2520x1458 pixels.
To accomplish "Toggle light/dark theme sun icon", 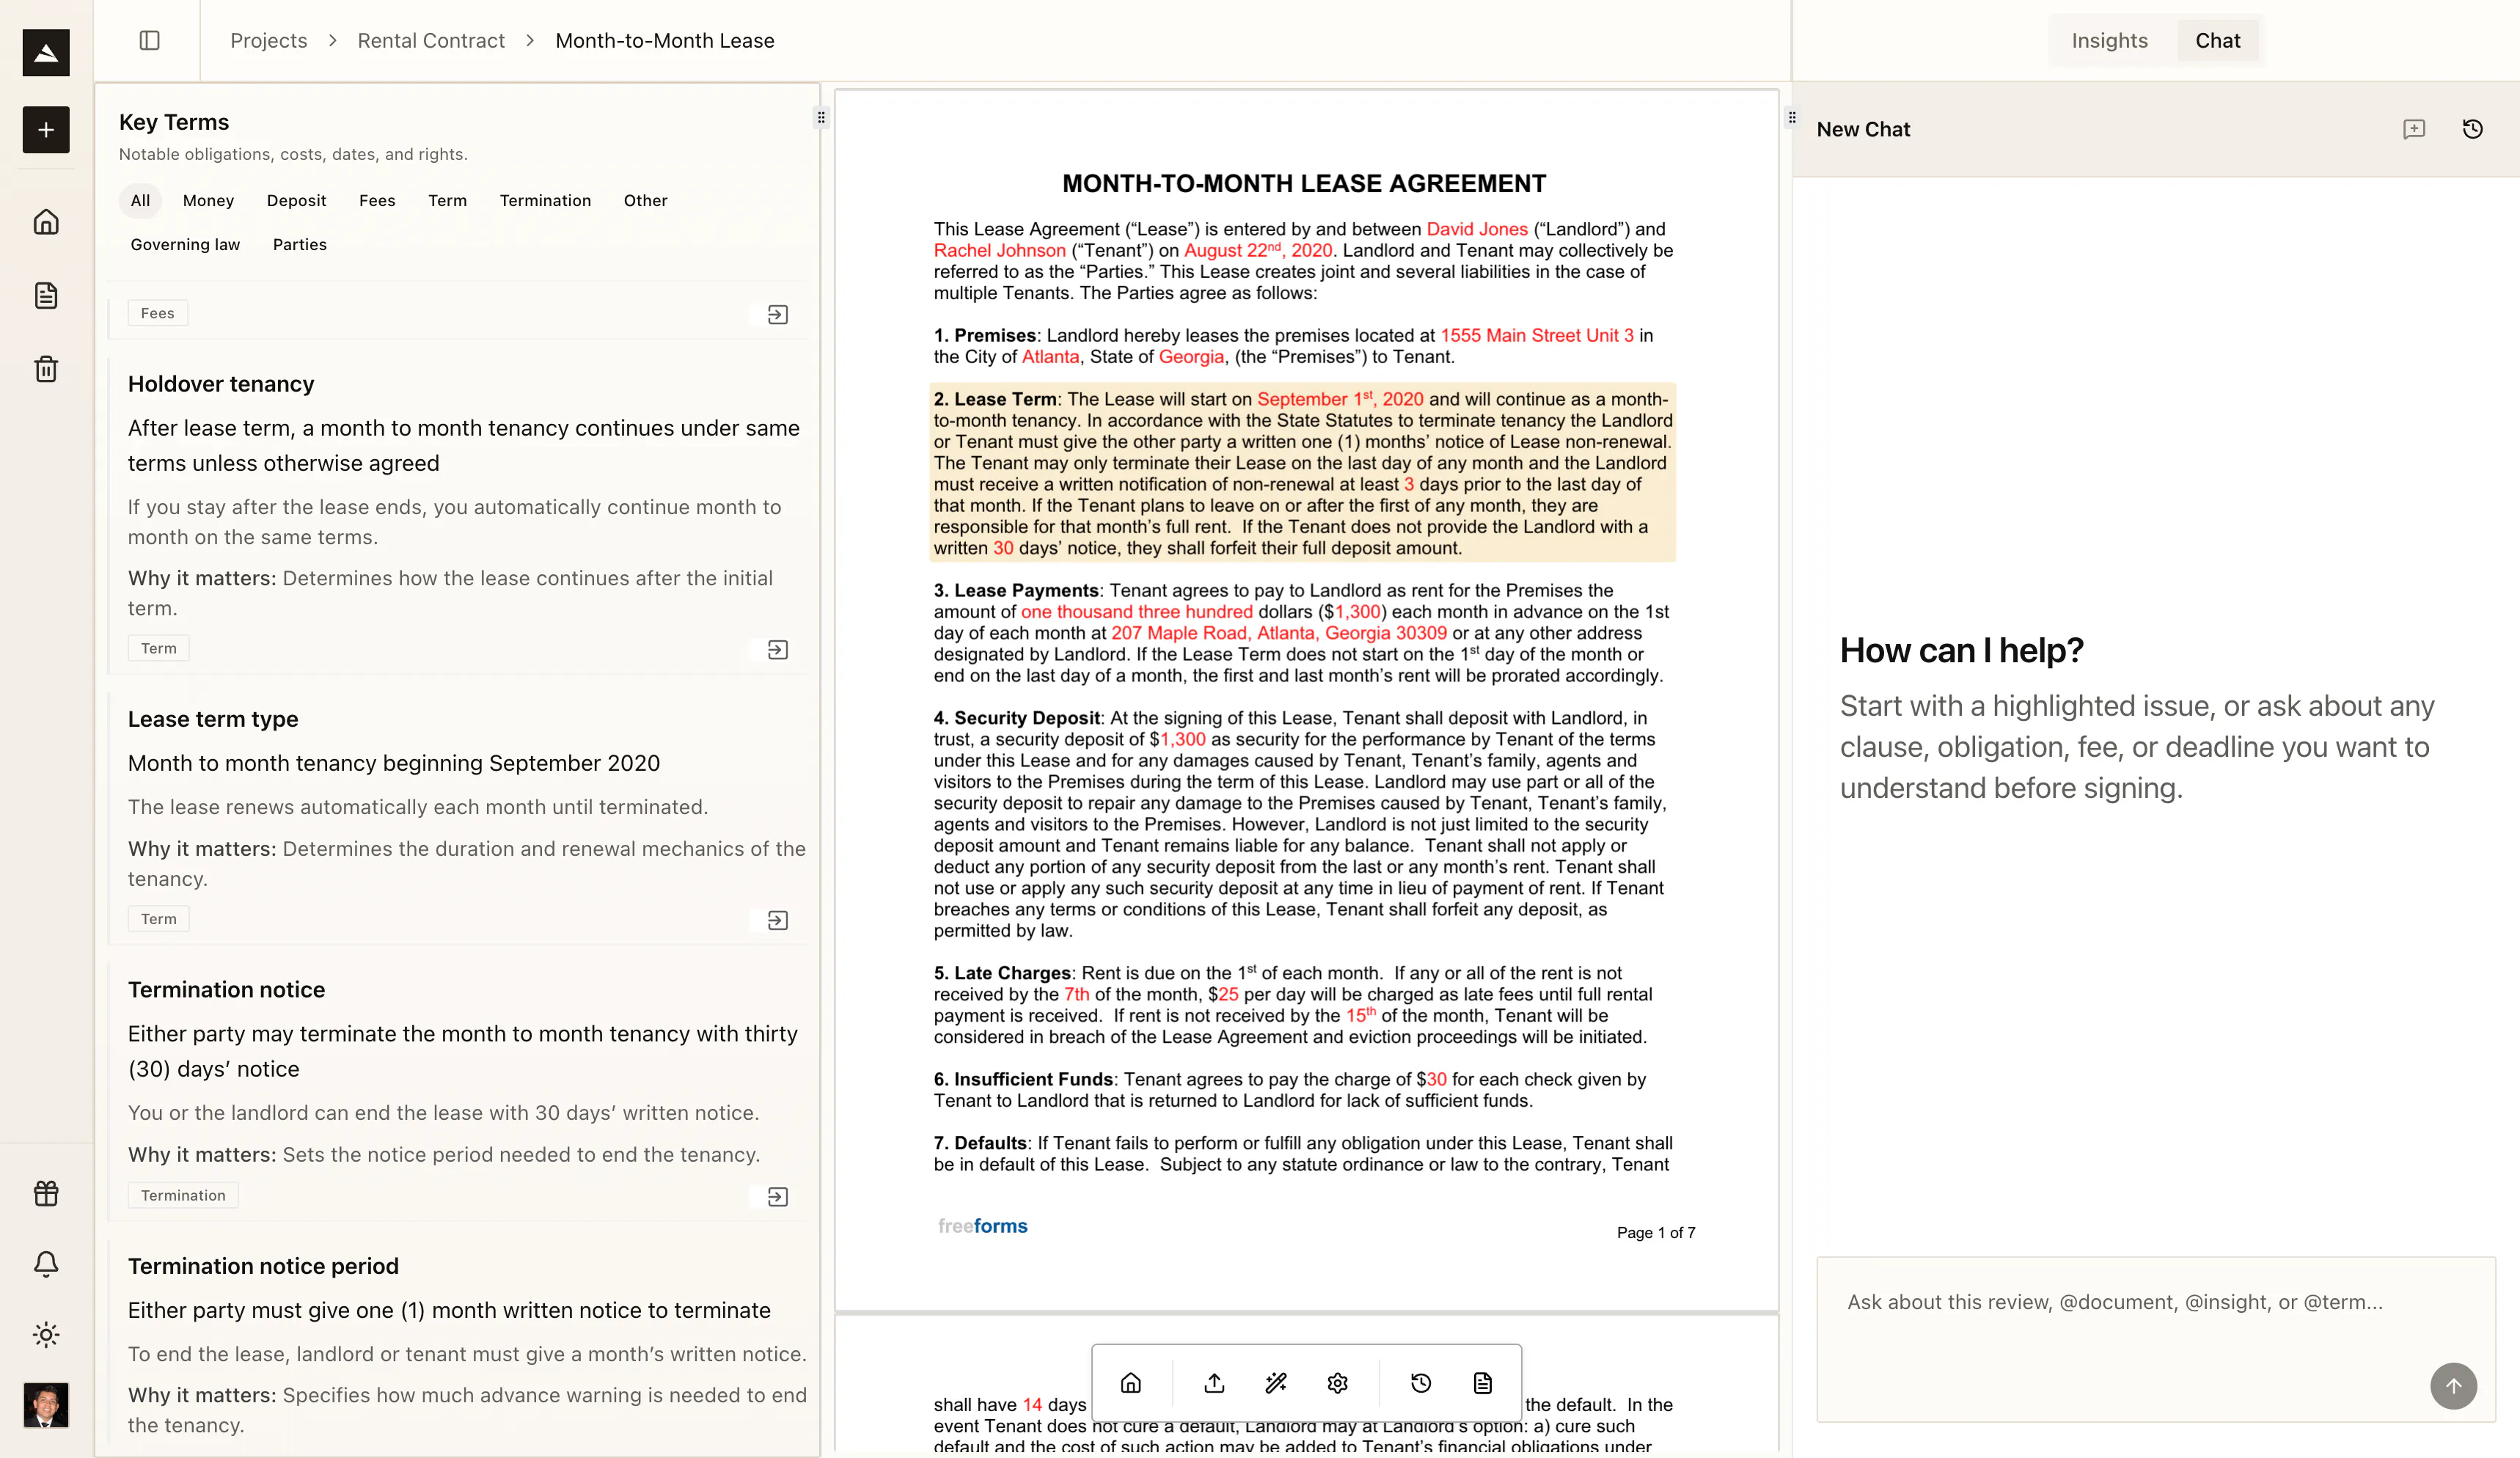I will (46, 1334).
